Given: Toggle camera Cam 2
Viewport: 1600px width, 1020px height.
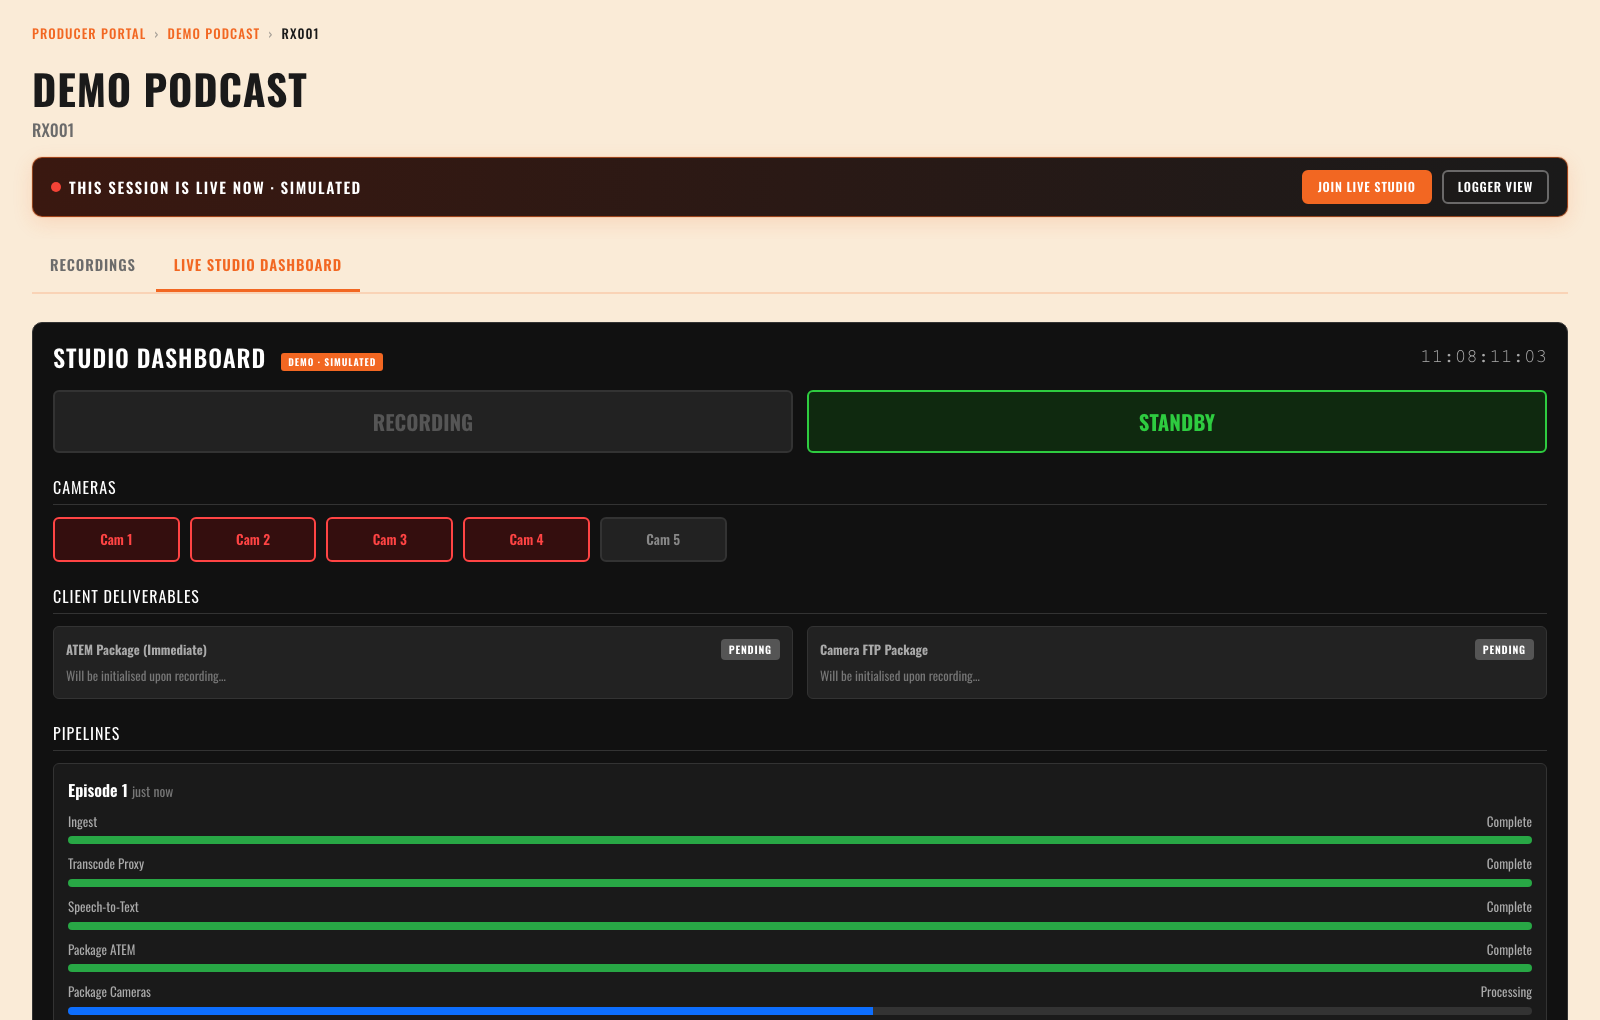Looking at the screenshot, I should point(253,540).
